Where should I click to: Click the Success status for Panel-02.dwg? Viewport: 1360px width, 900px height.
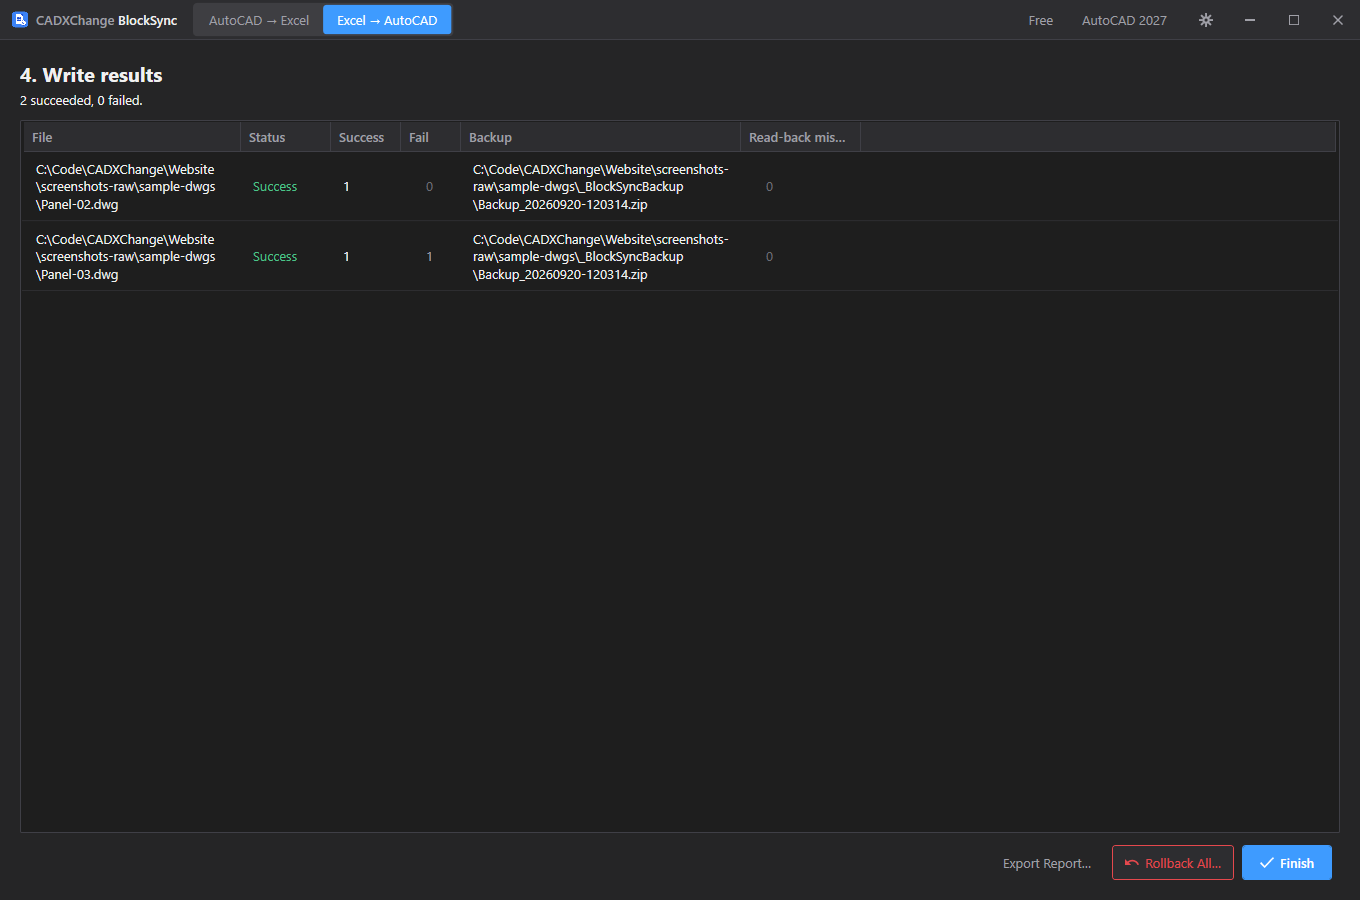(x=275, y=187)
